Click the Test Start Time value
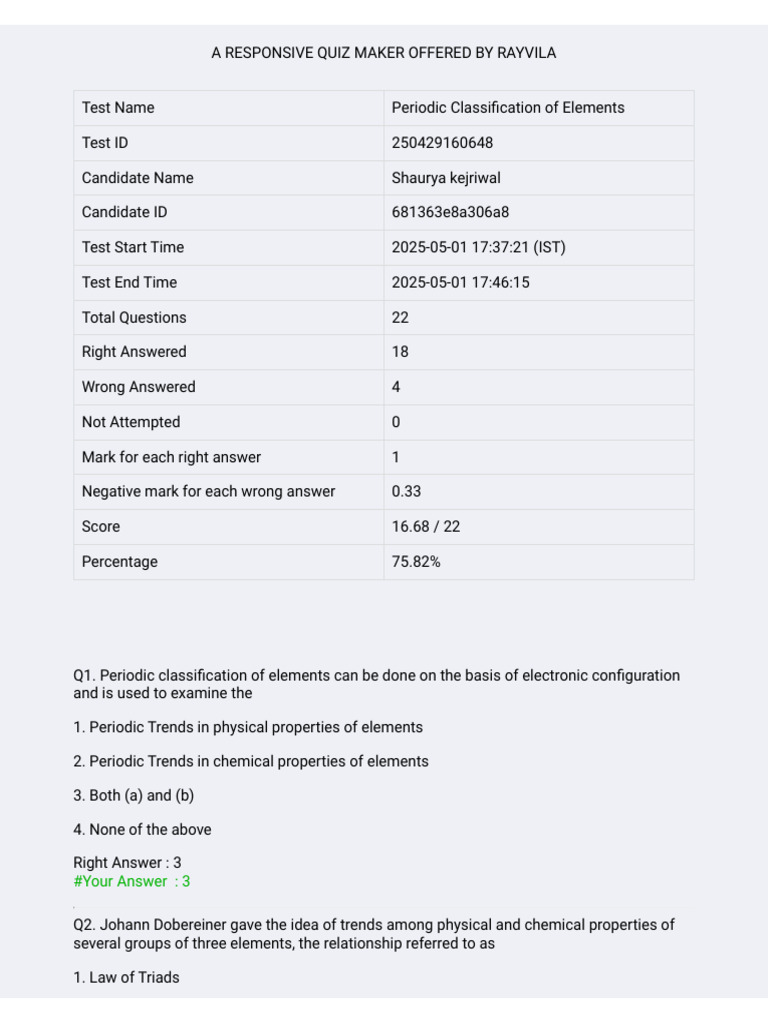Image resolution: width=768 pixels, height=1024 pixels. click(478, 248)
